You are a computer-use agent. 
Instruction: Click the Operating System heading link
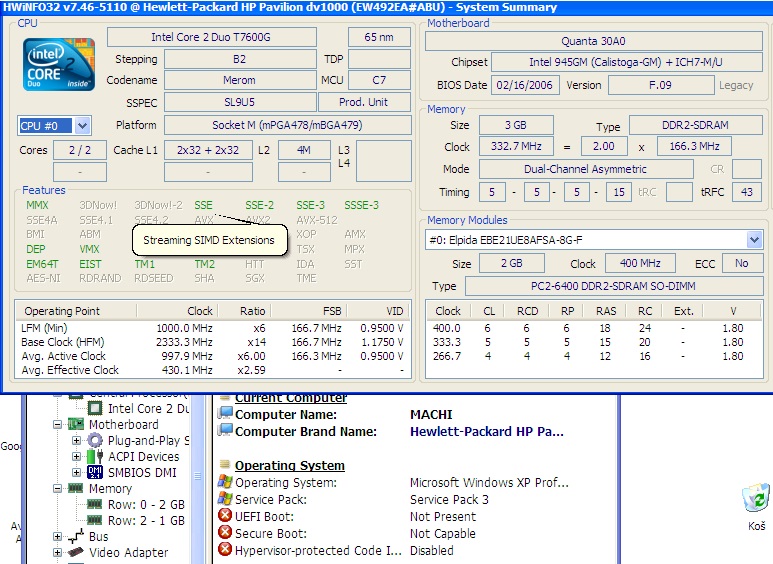[x=290, y=465]
